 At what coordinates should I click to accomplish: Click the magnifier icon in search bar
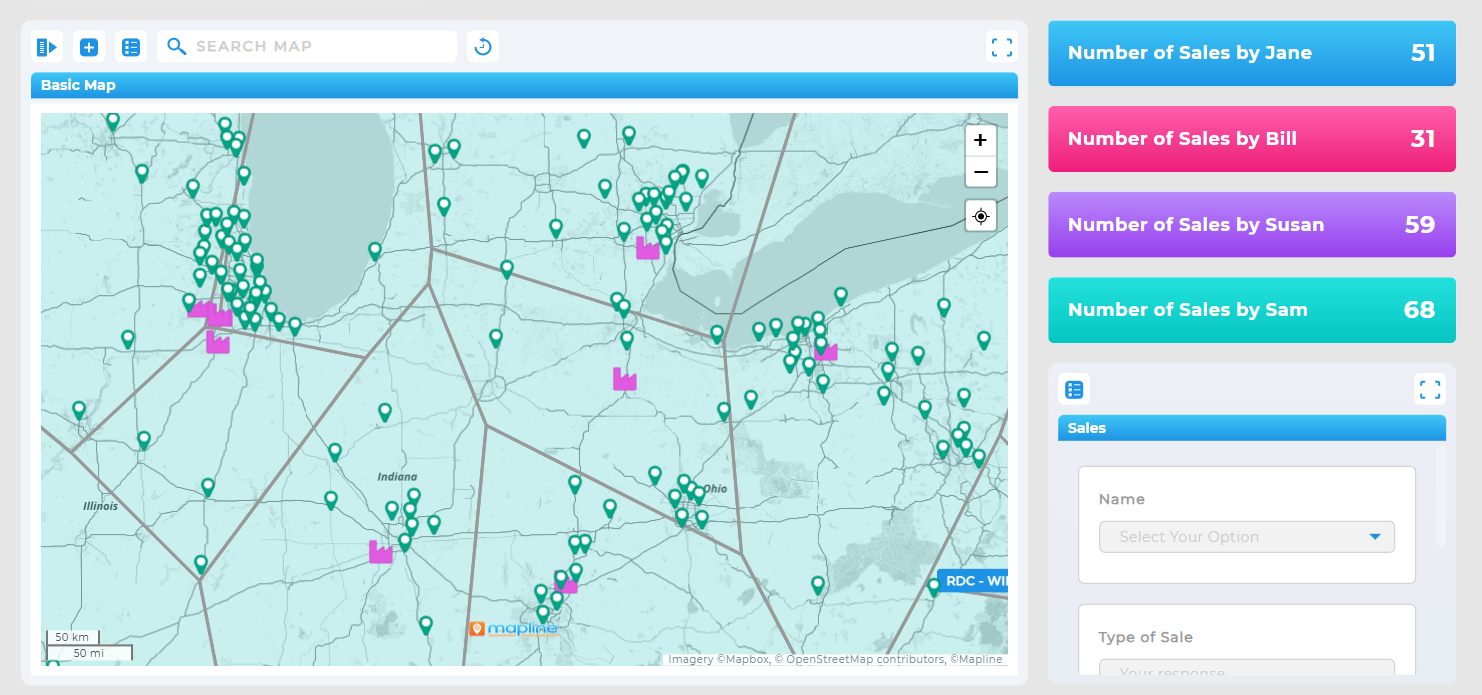(177, 46)
